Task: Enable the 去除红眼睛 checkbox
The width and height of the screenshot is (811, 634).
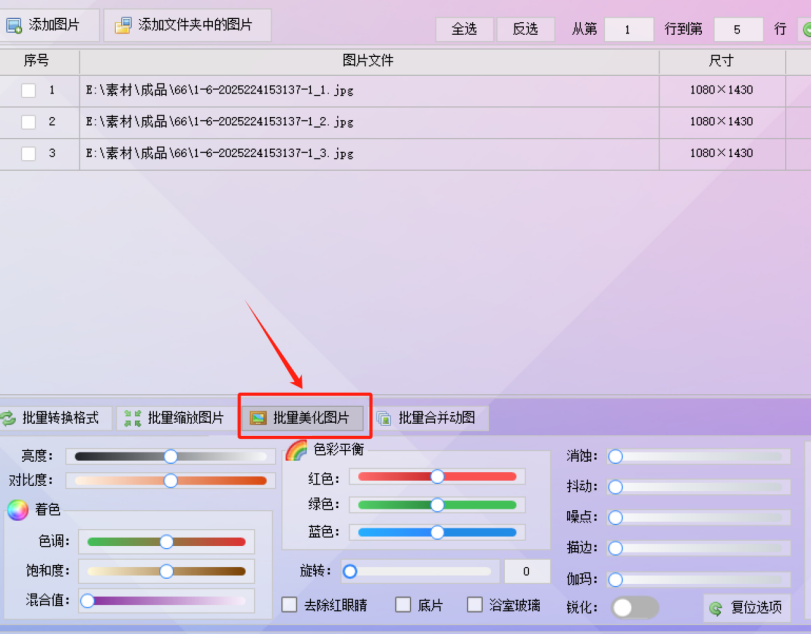Action: (x=289, y=605)
